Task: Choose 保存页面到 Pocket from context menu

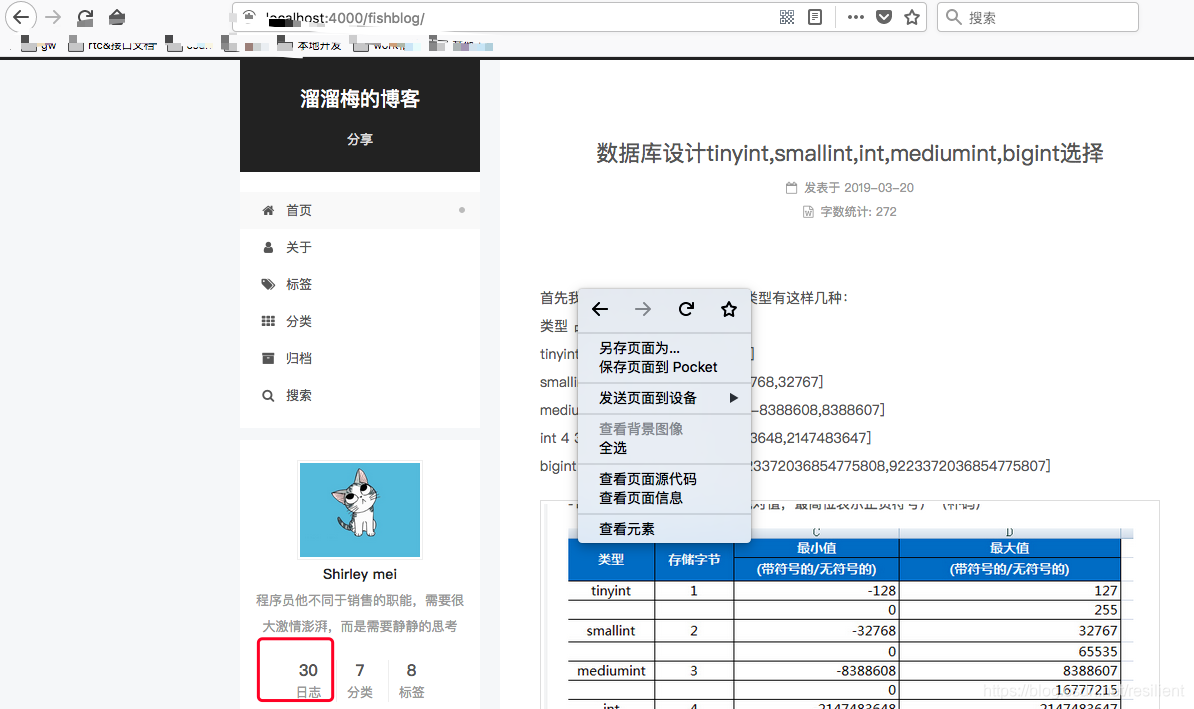Action: pyautogui.click(x=664, y=367)
